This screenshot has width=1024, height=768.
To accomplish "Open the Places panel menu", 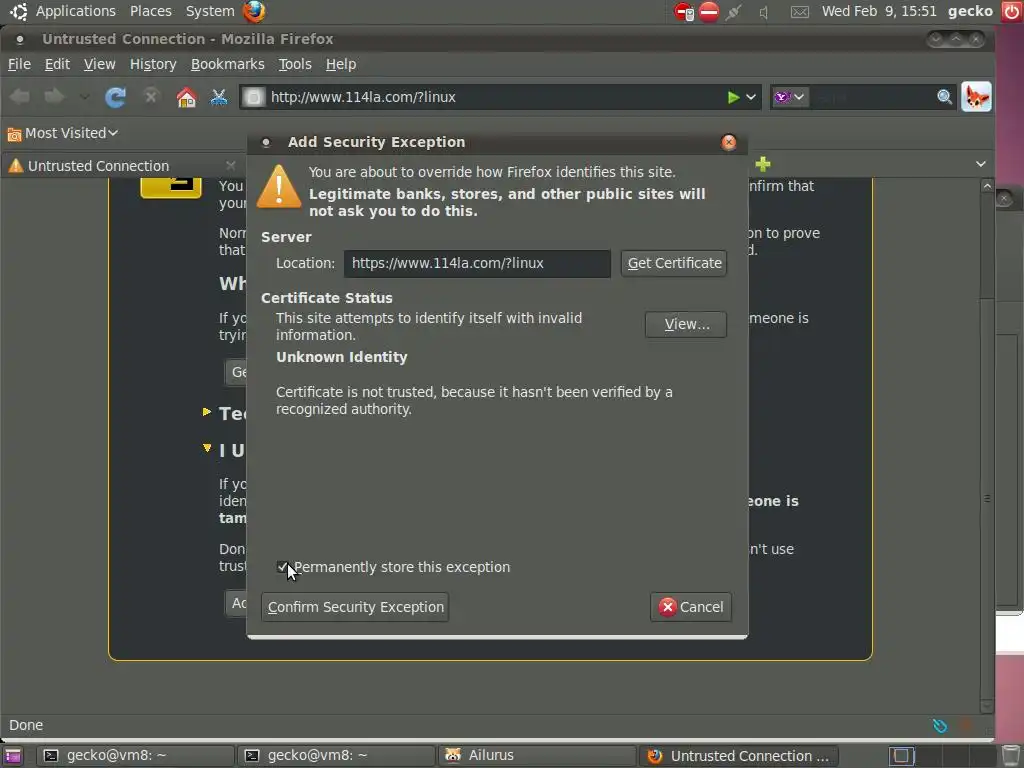I will tap(150, 11).
